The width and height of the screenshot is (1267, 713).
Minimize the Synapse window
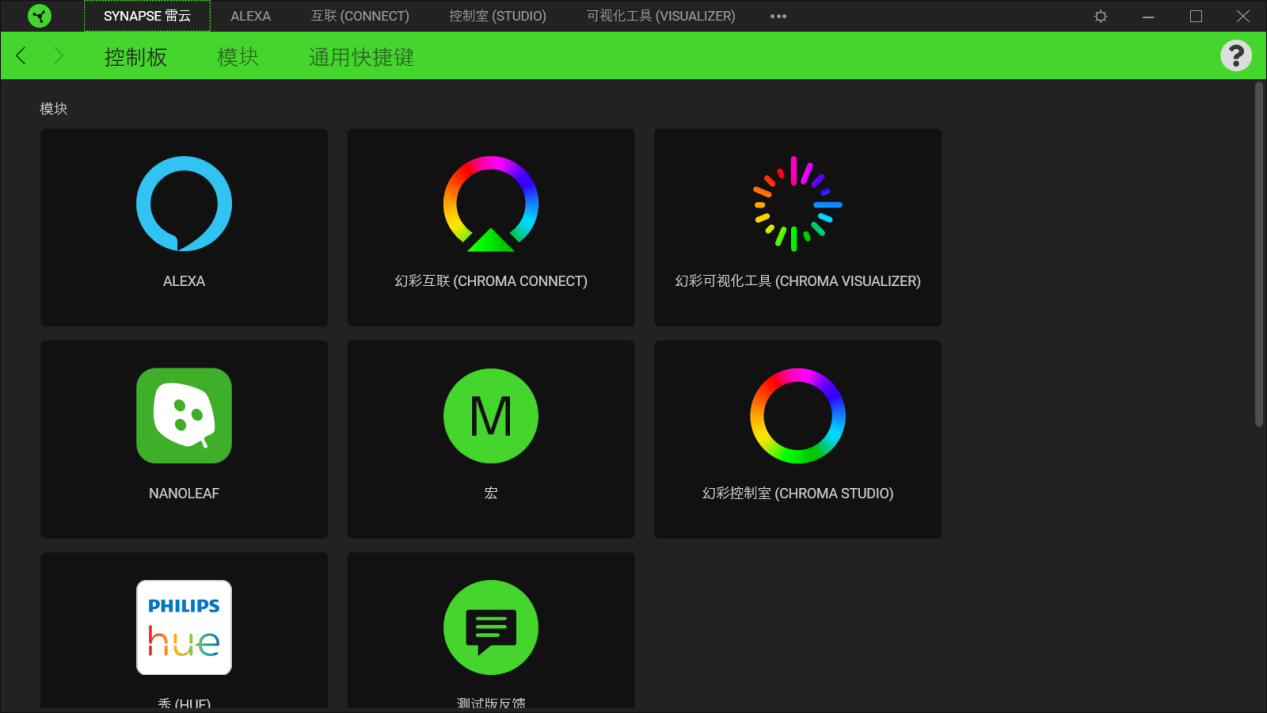[x=1149, y=16]
